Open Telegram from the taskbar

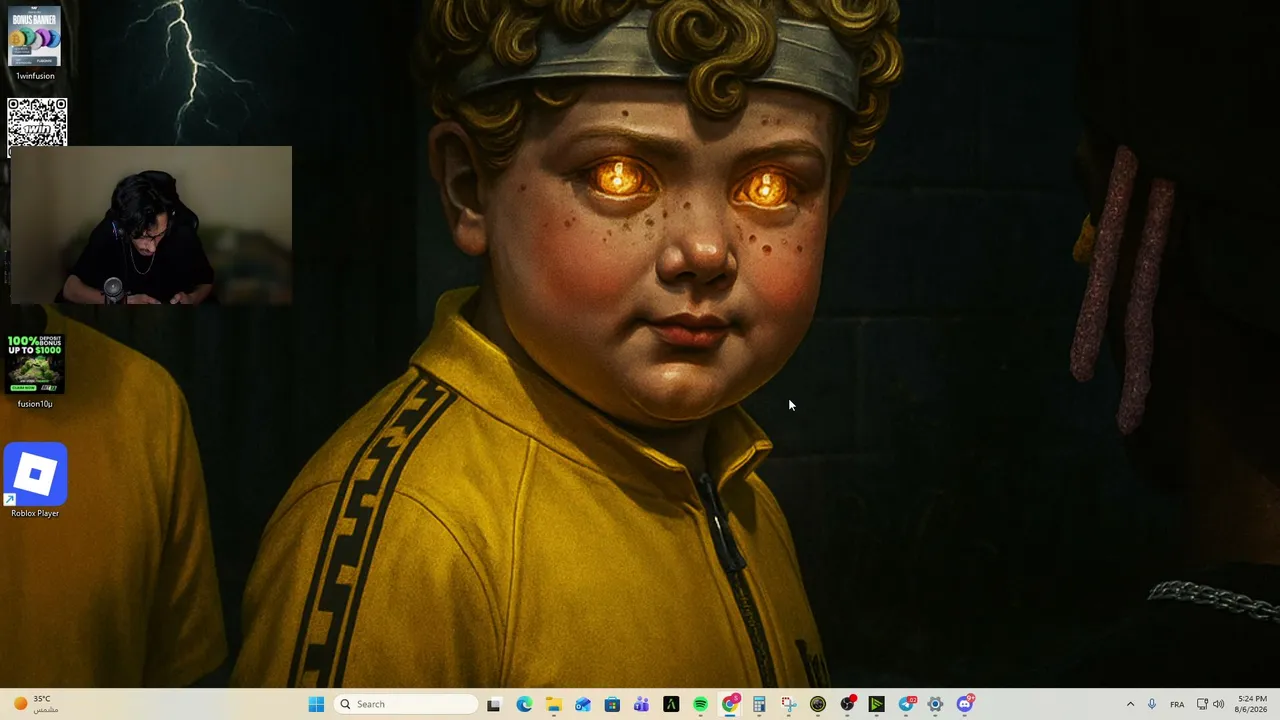906,704
